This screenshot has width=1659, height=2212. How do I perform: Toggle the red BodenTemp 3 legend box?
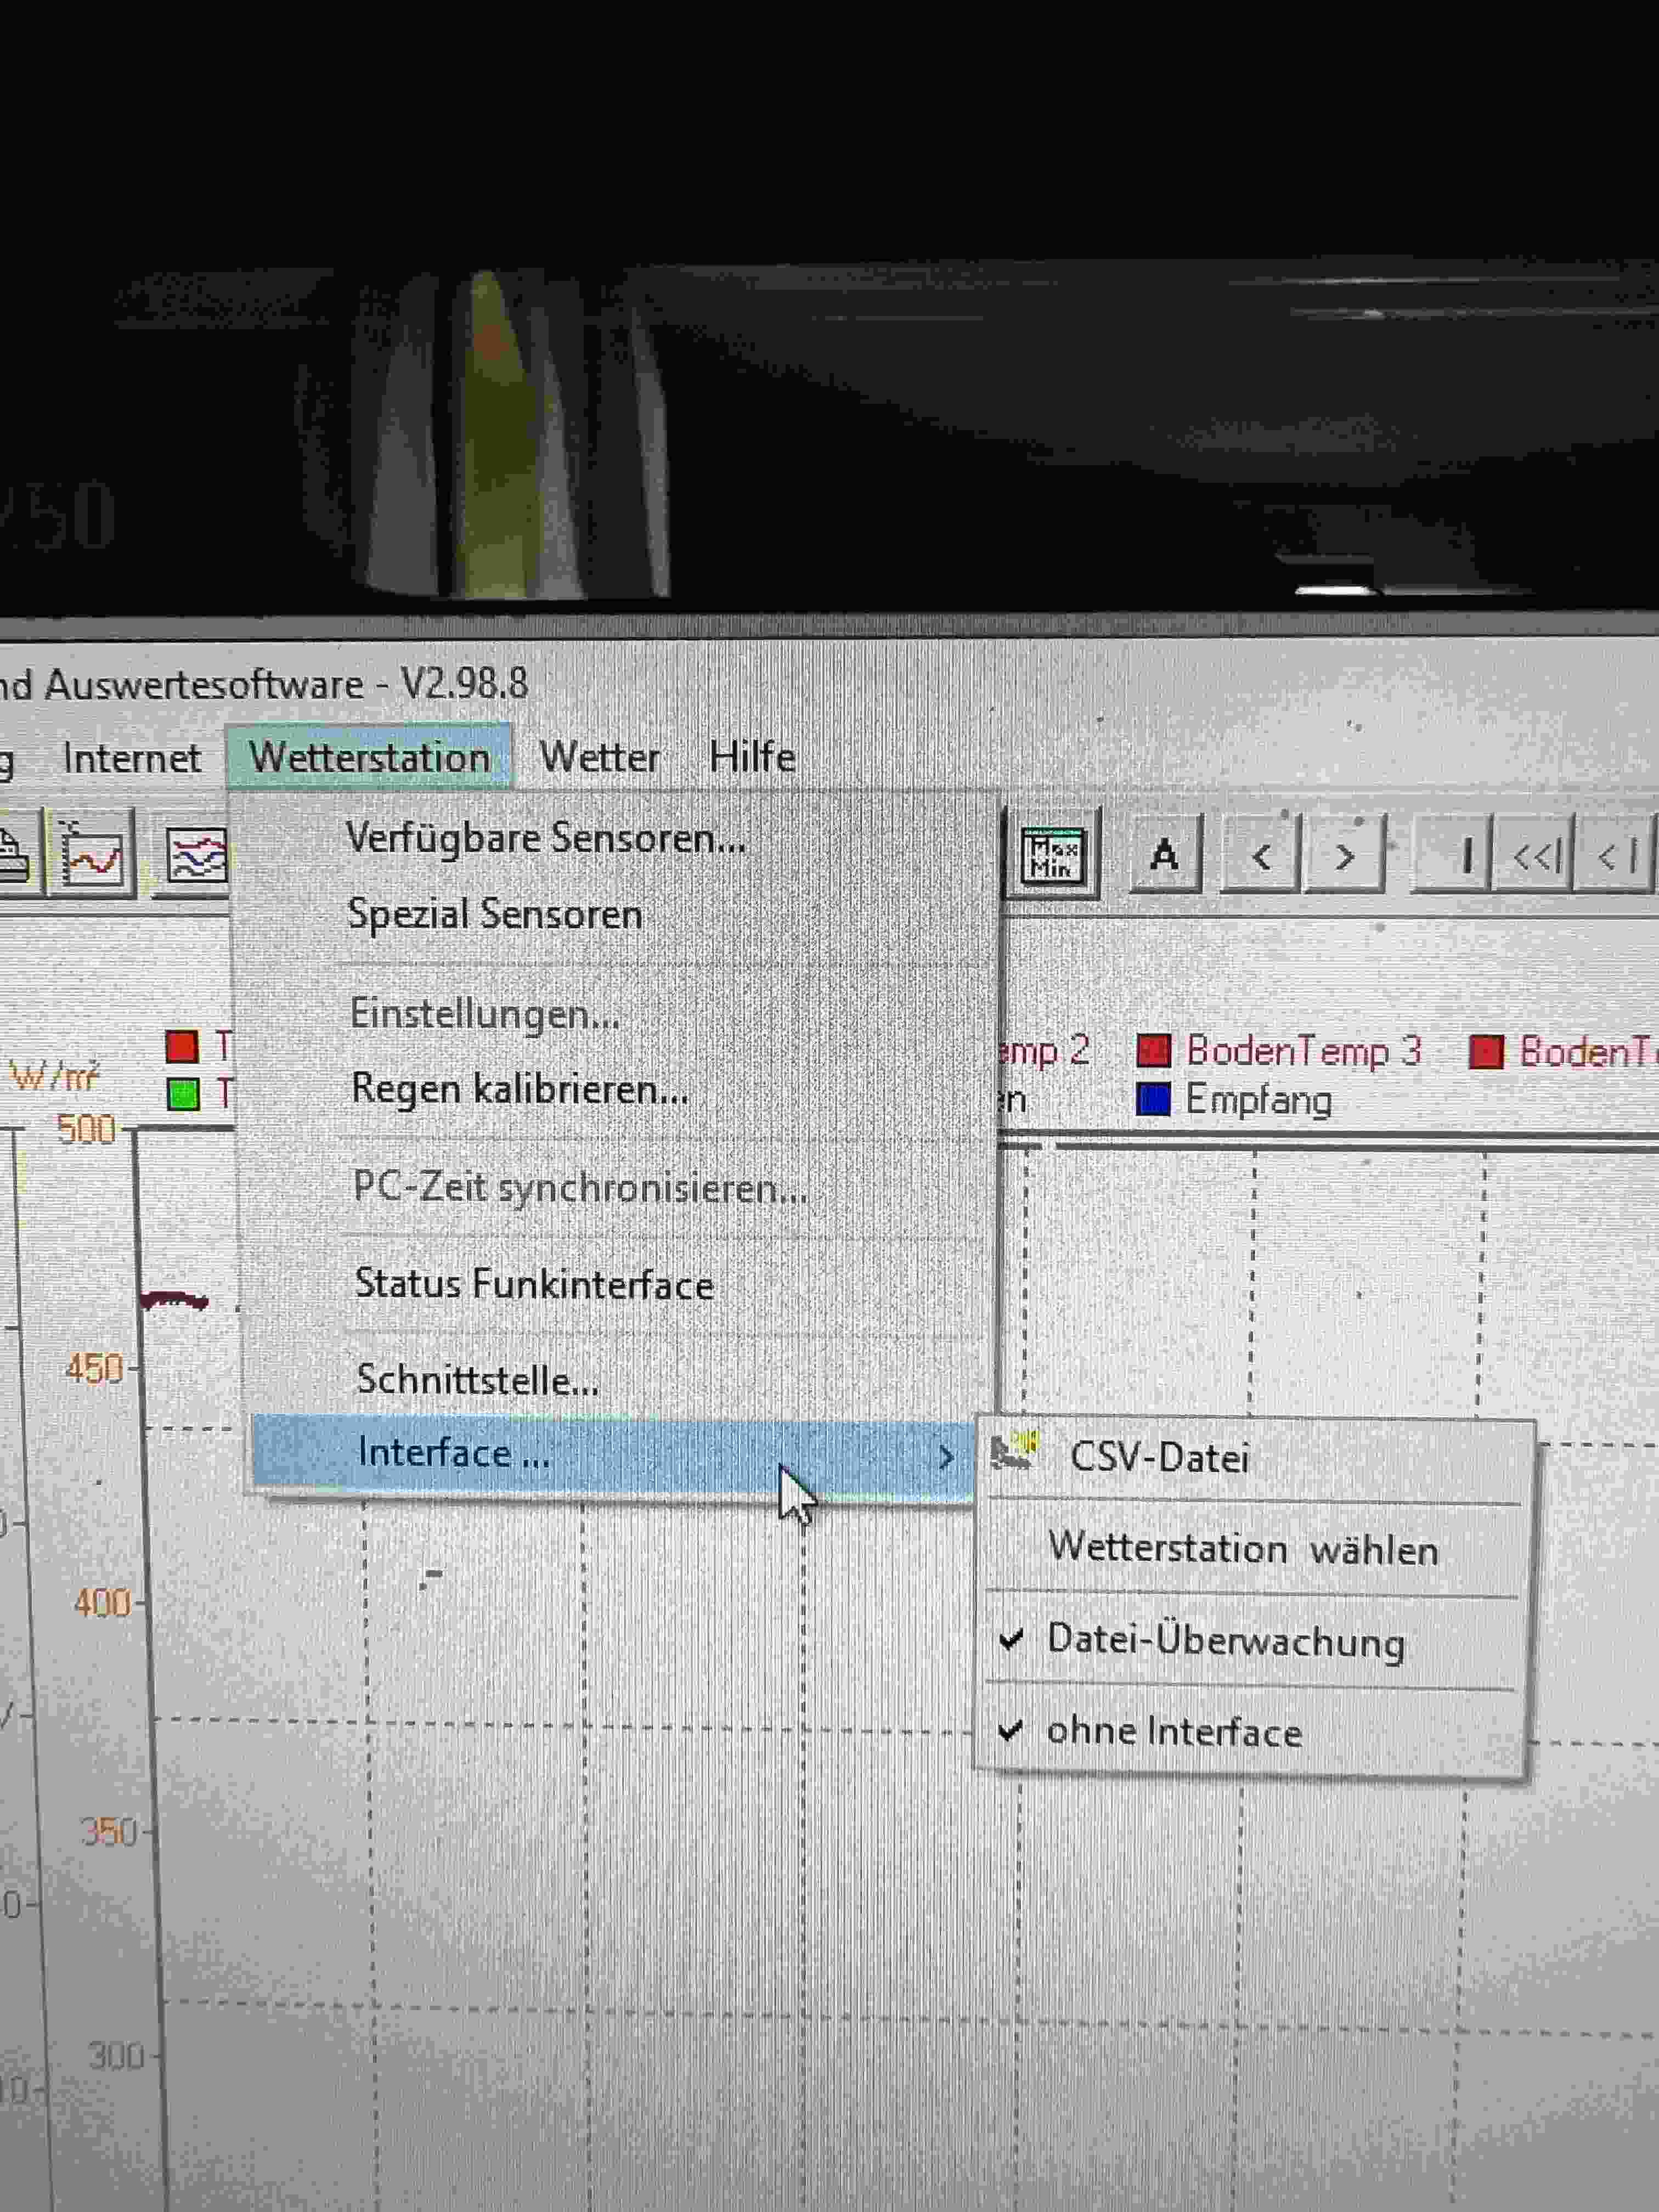point(1153,1050)
